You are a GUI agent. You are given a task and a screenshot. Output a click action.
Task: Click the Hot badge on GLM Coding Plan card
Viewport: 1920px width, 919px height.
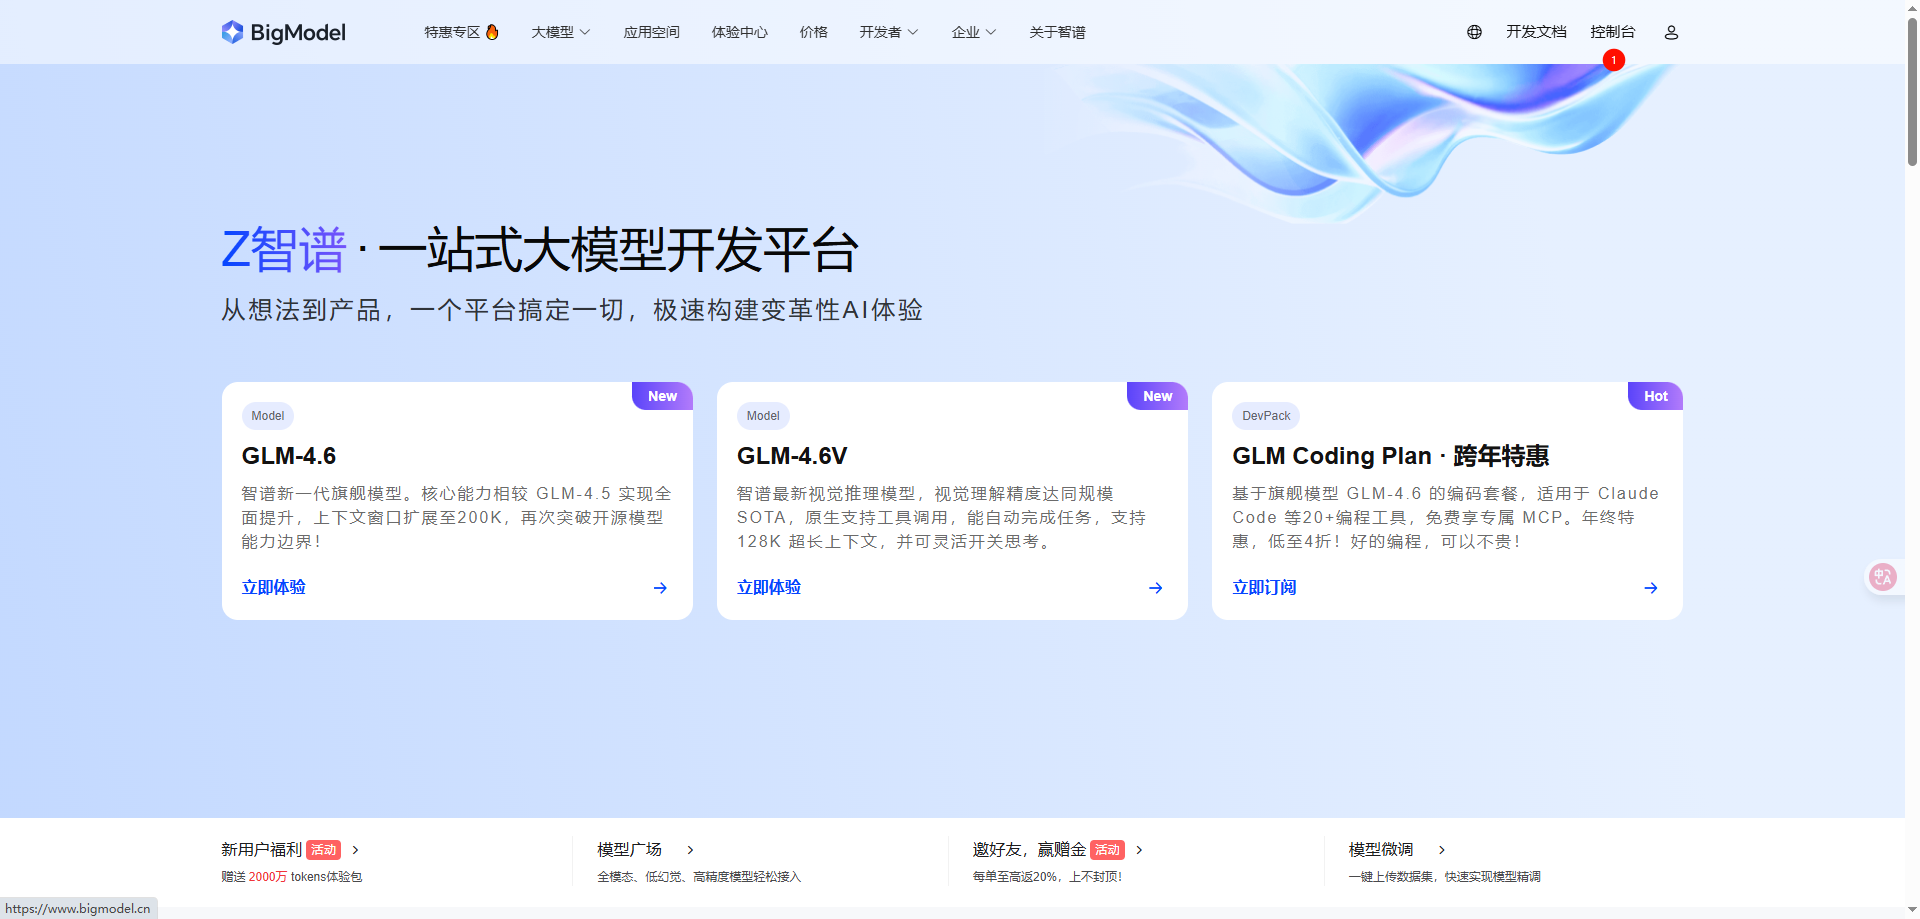1655,396
